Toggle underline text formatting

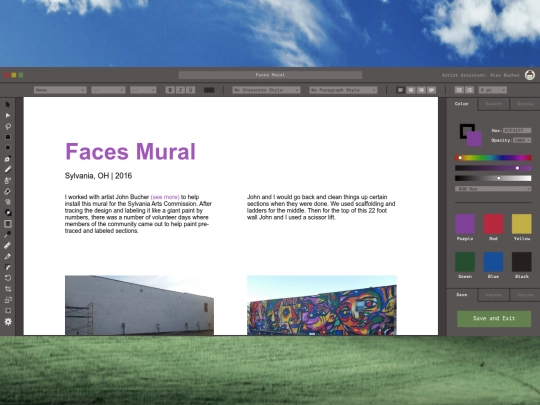[x=190, y=90]
